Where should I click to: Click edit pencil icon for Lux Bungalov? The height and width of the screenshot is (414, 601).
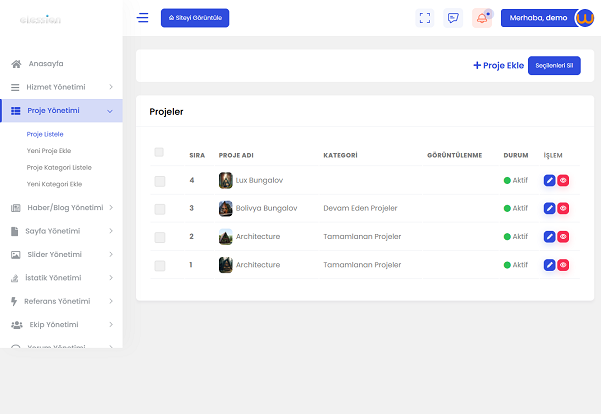549,180
